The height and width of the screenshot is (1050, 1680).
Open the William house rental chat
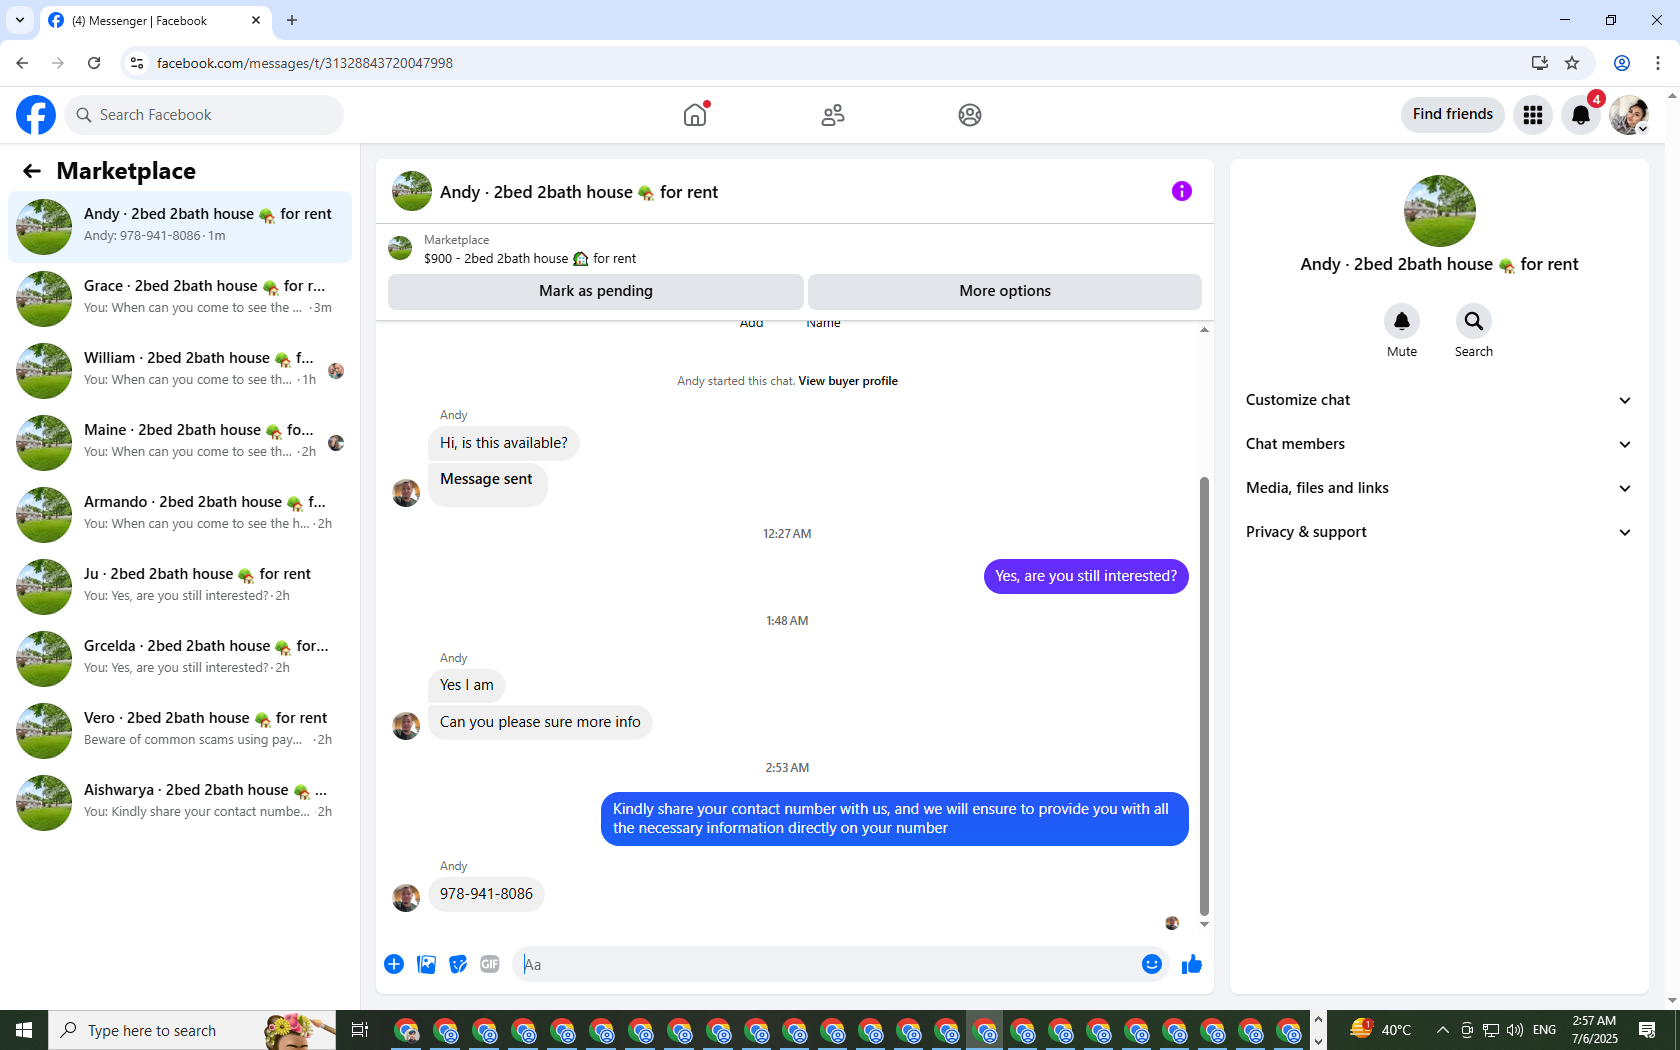(x=180, y=371)
